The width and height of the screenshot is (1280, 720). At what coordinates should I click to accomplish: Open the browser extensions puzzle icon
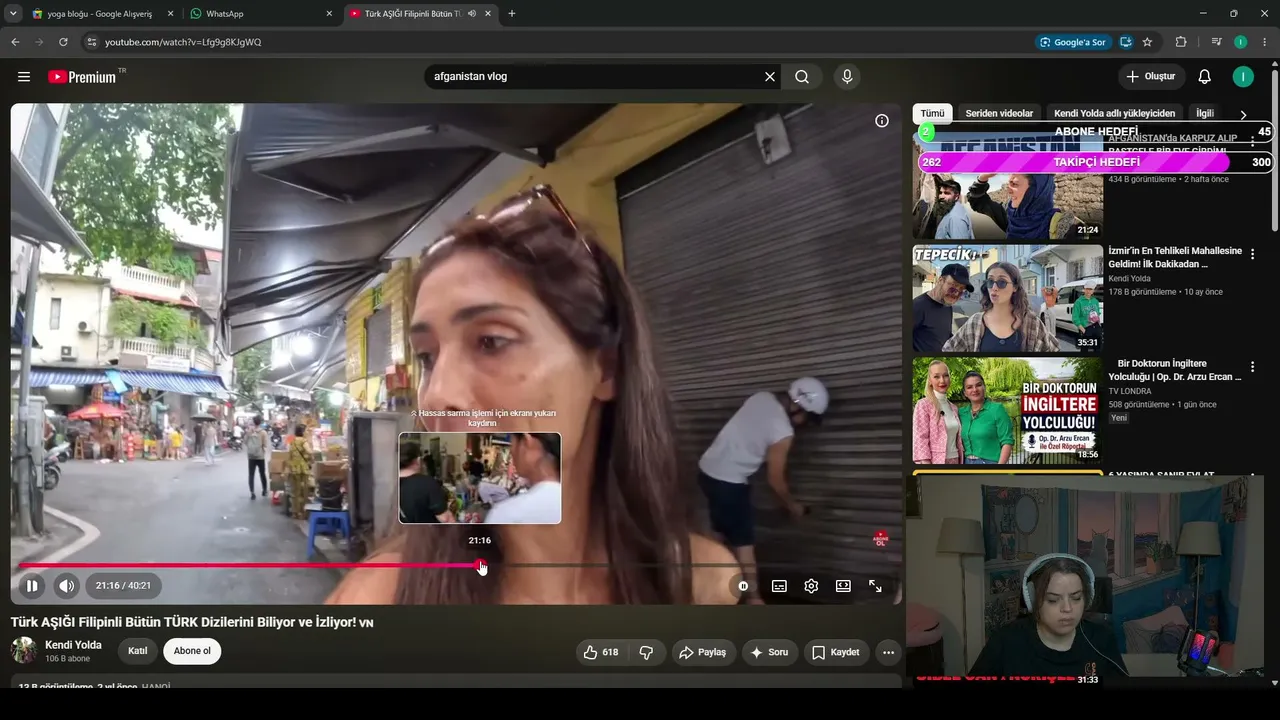pos(1181,42)
